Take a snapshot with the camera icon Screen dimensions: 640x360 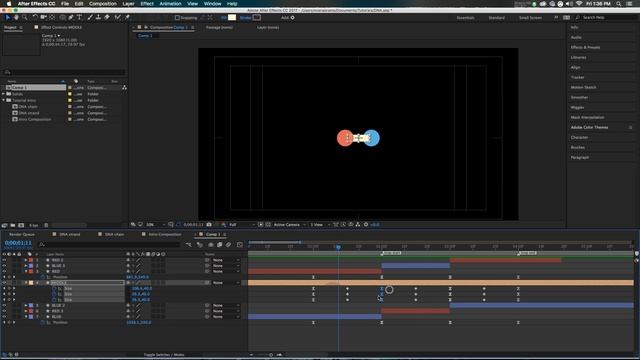209,224
